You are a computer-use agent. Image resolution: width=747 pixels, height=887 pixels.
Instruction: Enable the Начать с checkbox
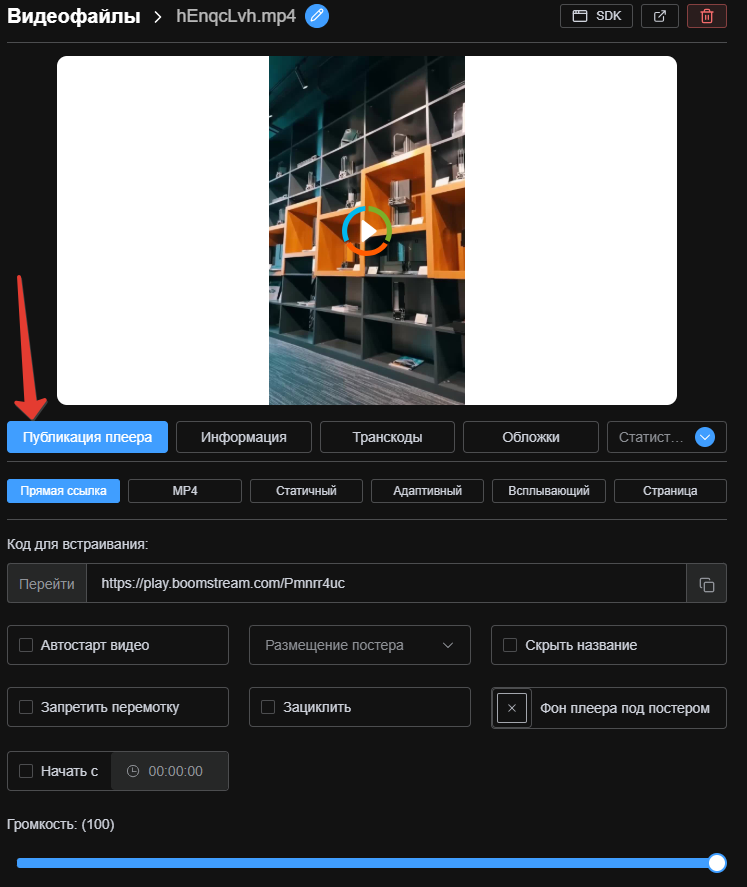click(x=26, y=771)
